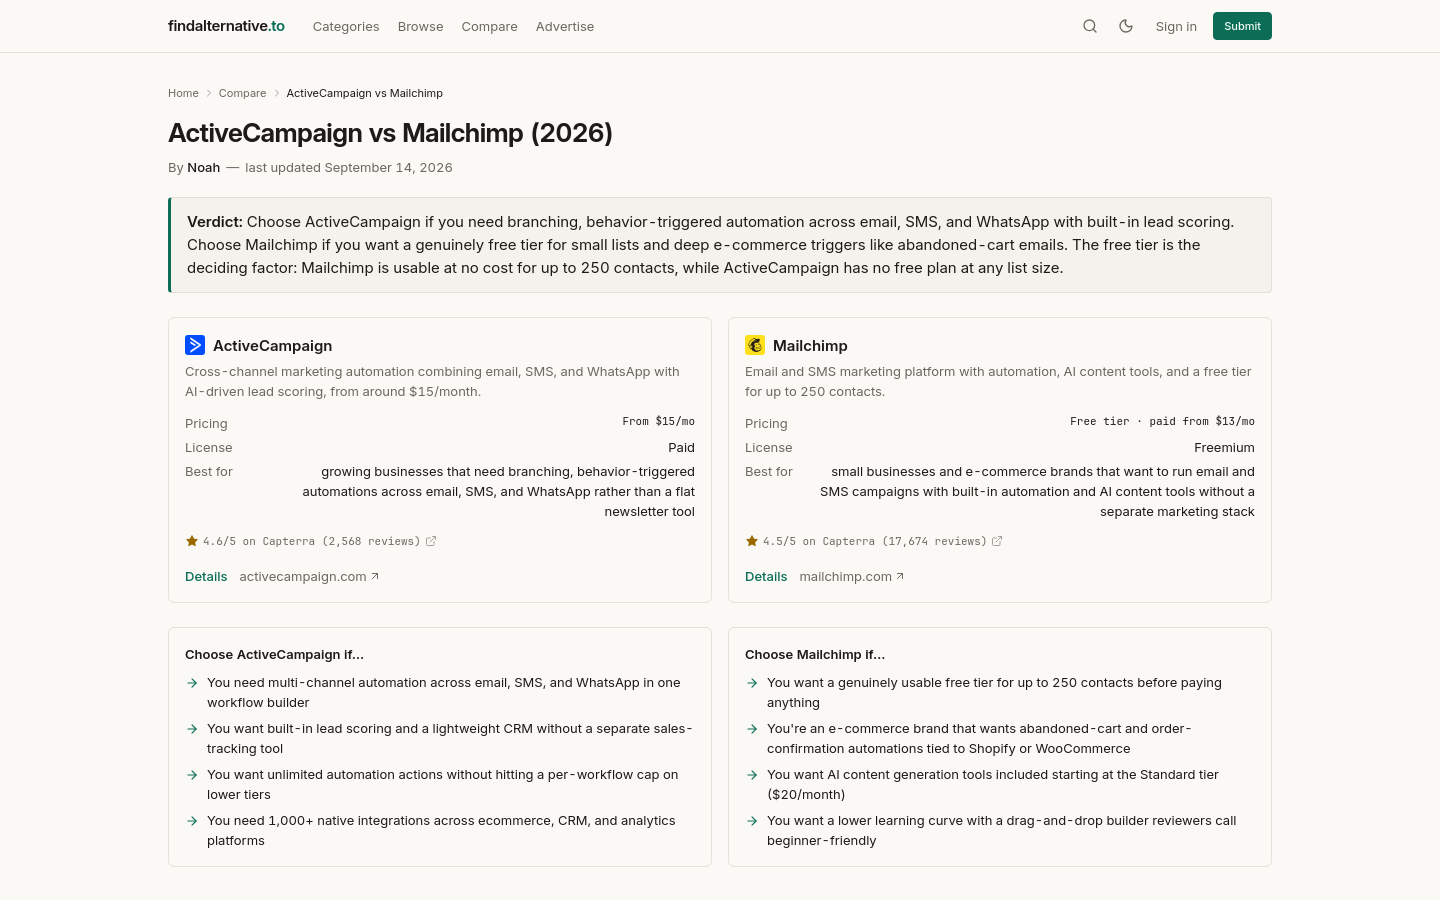Go to Home breadcrumb
The image size is (1440, 900).
point(183,93)
